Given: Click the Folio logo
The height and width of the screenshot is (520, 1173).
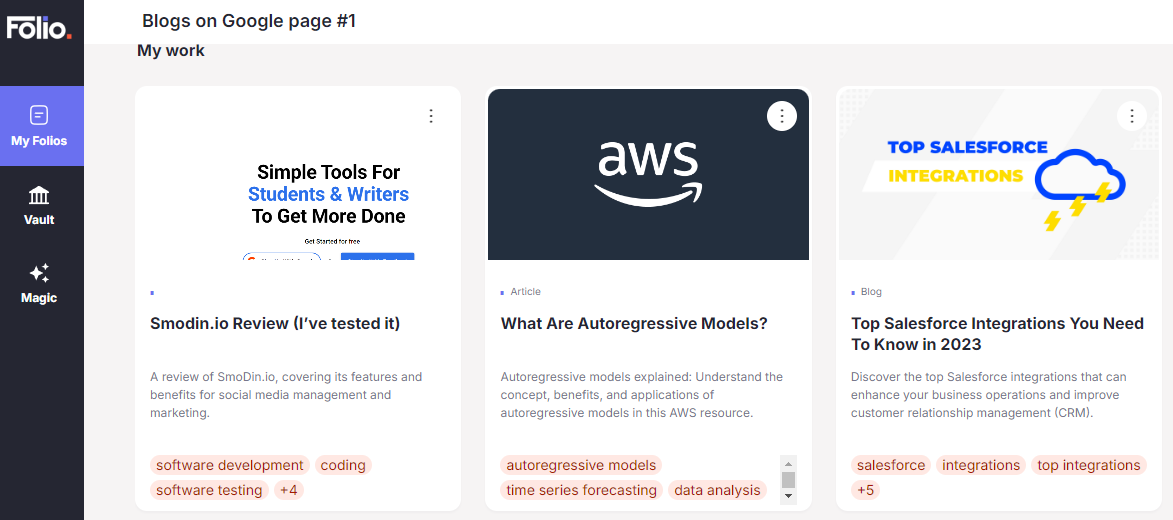Looking at the screenshot, I should 39,28.
